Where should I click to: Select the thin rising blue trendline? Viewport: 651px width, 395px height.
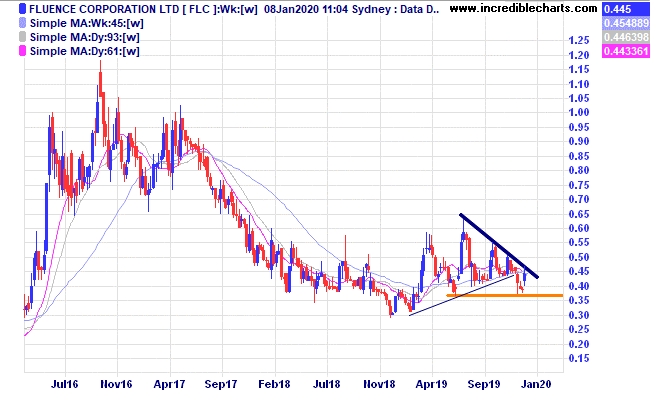[x=462, y=295]
